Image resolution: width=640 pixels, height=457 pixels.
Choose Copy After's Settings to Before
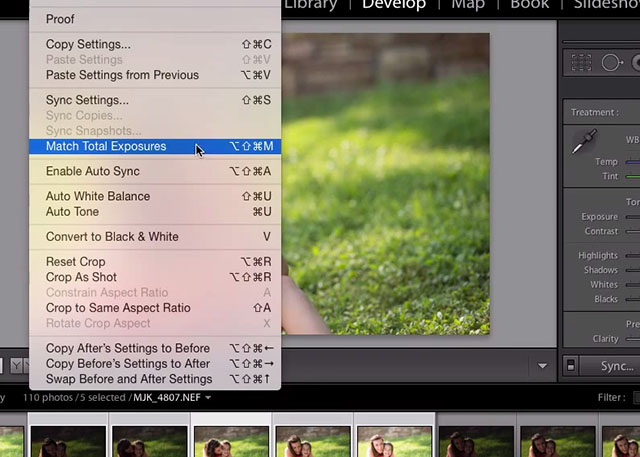(155, 348)
